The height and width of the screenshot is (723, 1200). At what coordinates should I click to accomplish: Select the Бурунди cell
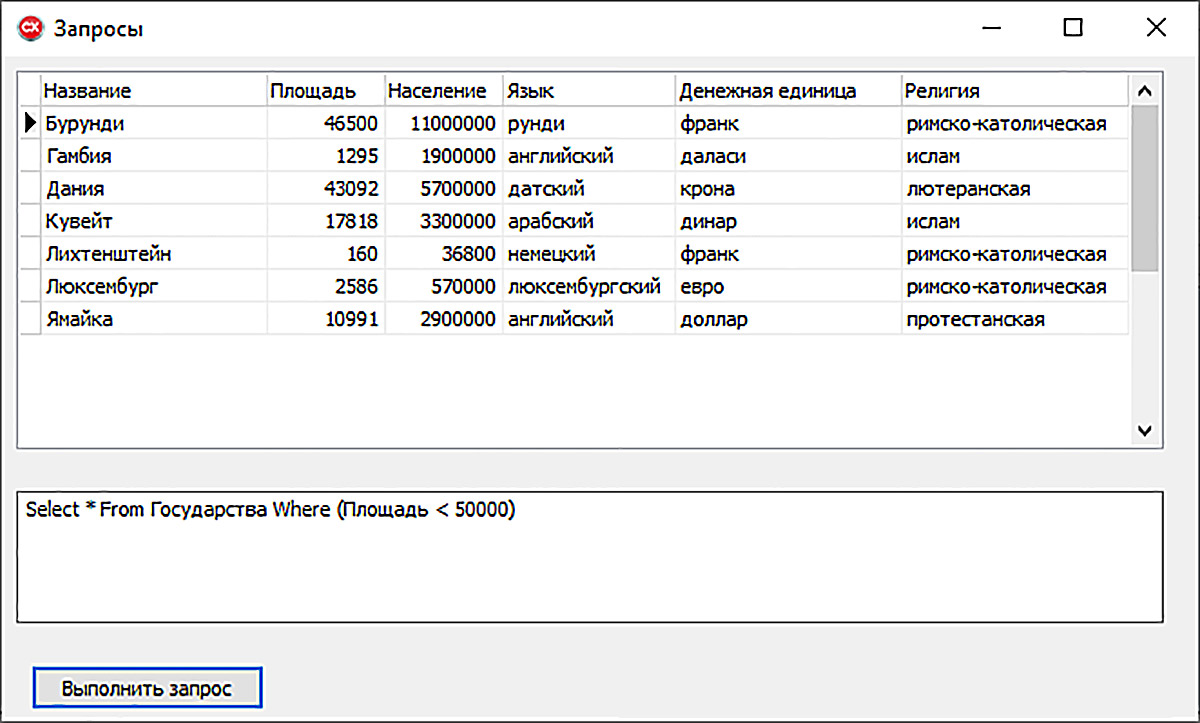(153, 123)
